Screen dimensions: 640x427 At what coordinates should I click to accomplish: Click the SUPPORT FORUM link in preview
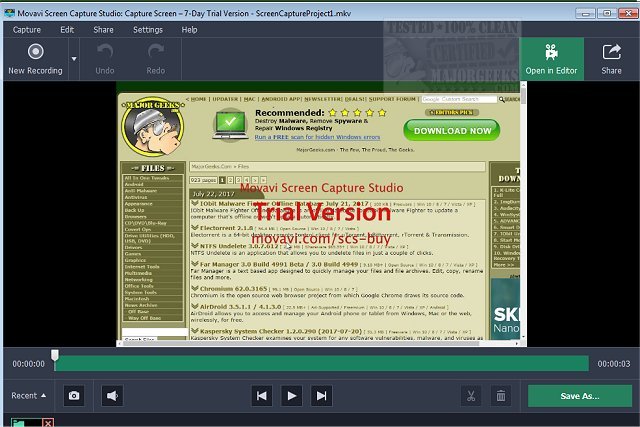pyautogui.click(x=392, y=99)
